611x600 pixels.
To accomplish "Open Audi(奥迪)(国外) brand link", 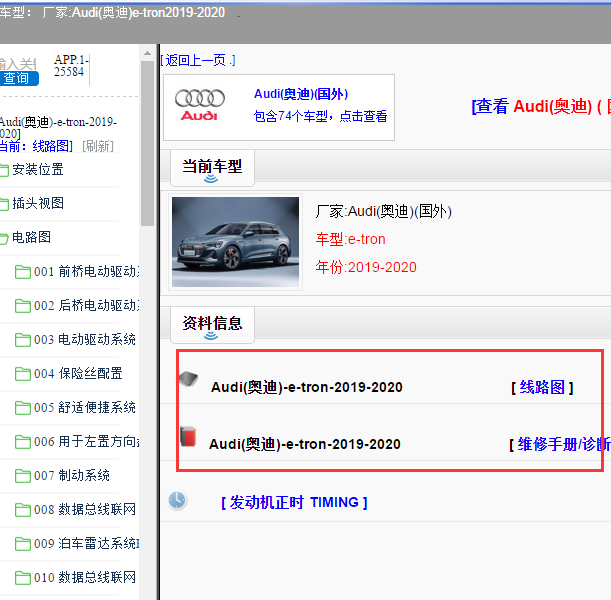I will (x=301, y=94).
